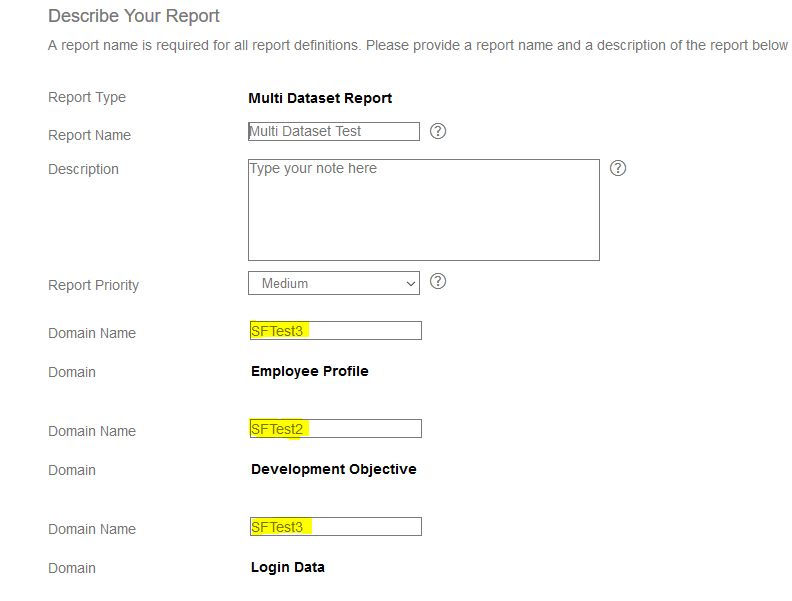The height and width of the screenshot is (601, 792).
Task: Click the Report Type label
Action: click(x=87, y=97)
